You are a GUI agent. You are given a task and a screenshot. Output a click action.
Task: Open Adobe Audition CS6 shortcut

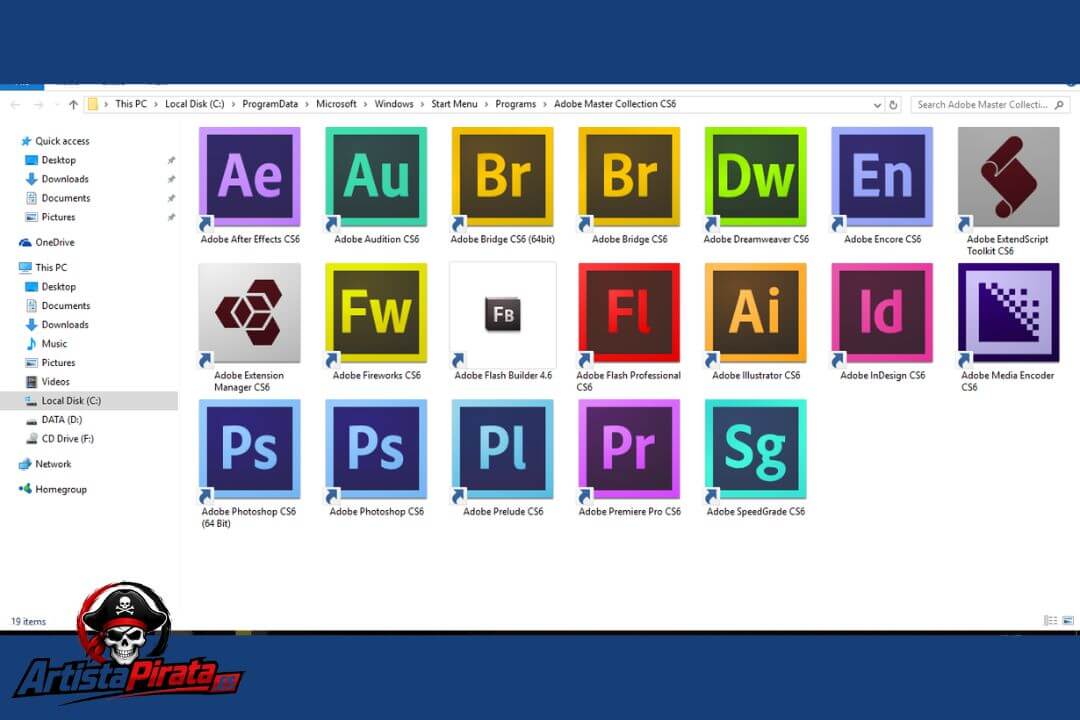pyautogui.click(x=376, y=177)
